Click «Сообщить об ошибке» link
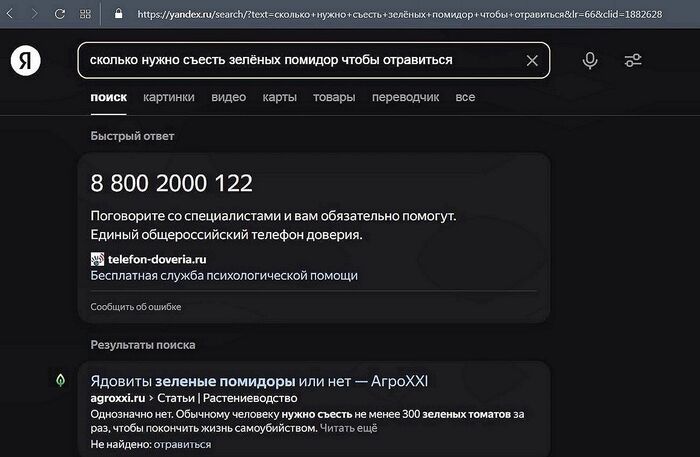 136,307
